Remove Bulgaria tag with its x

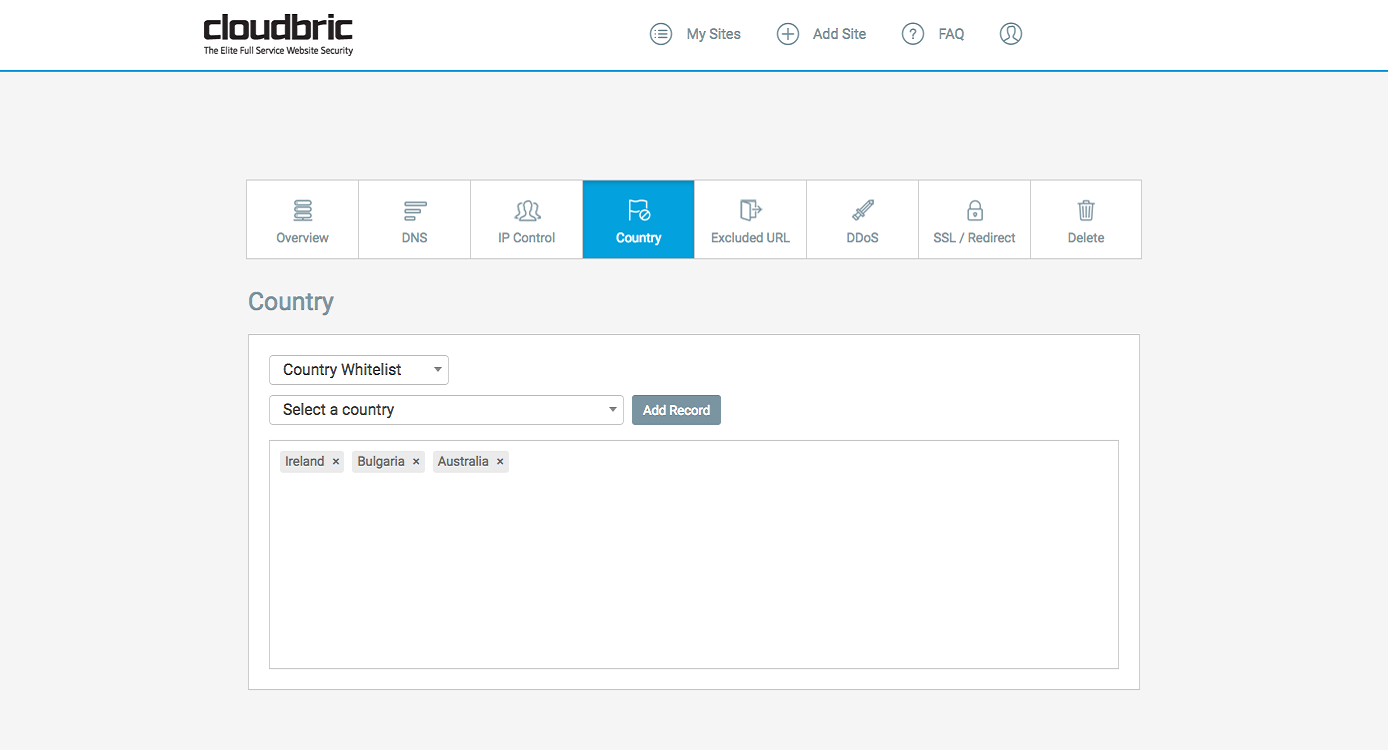416,462
